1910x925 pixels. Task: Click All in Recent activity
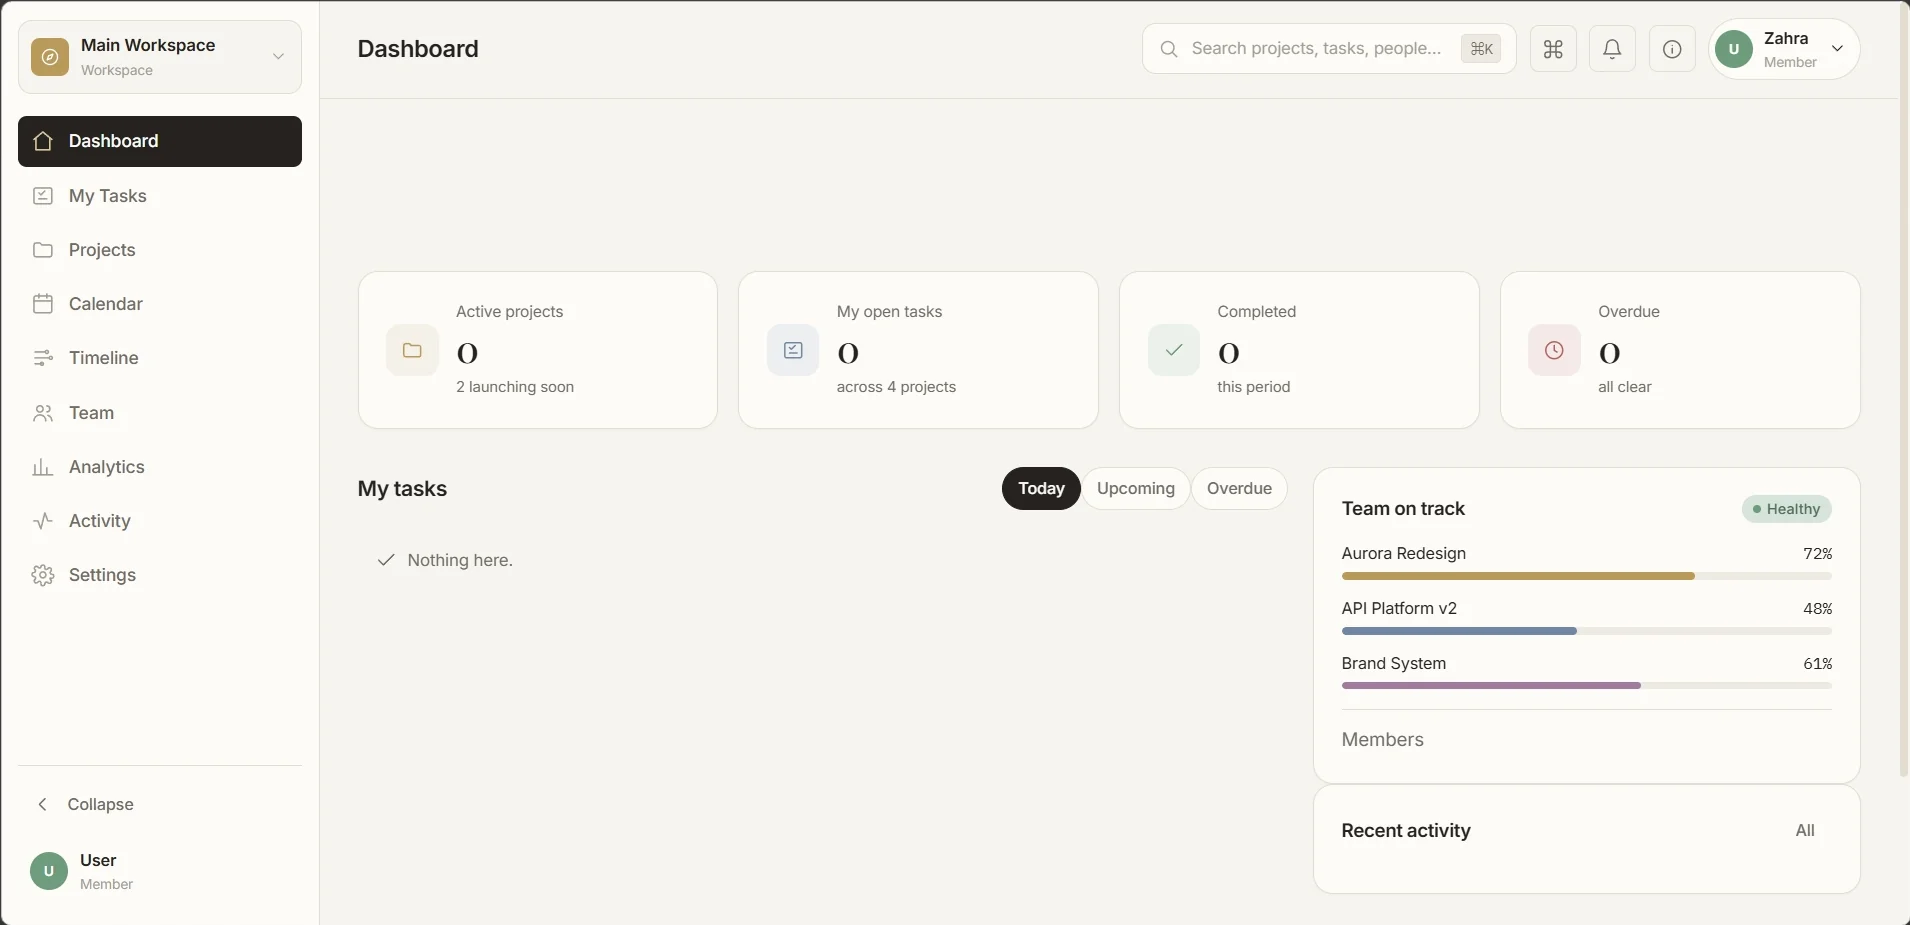coord(1805,831)
